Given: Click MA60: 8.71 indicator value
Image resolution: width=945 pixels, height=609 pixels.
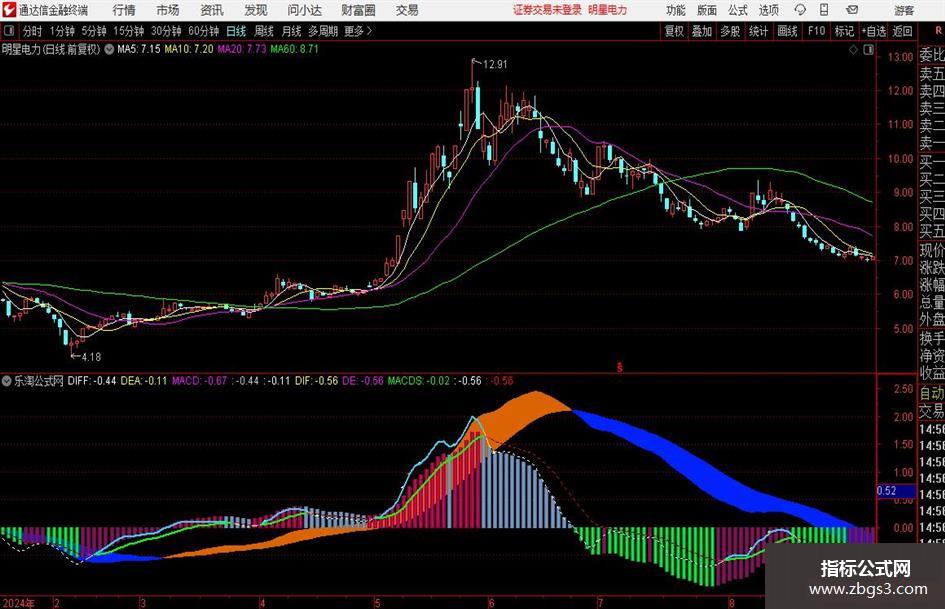Looking at the screenshot, I should 294,49.
